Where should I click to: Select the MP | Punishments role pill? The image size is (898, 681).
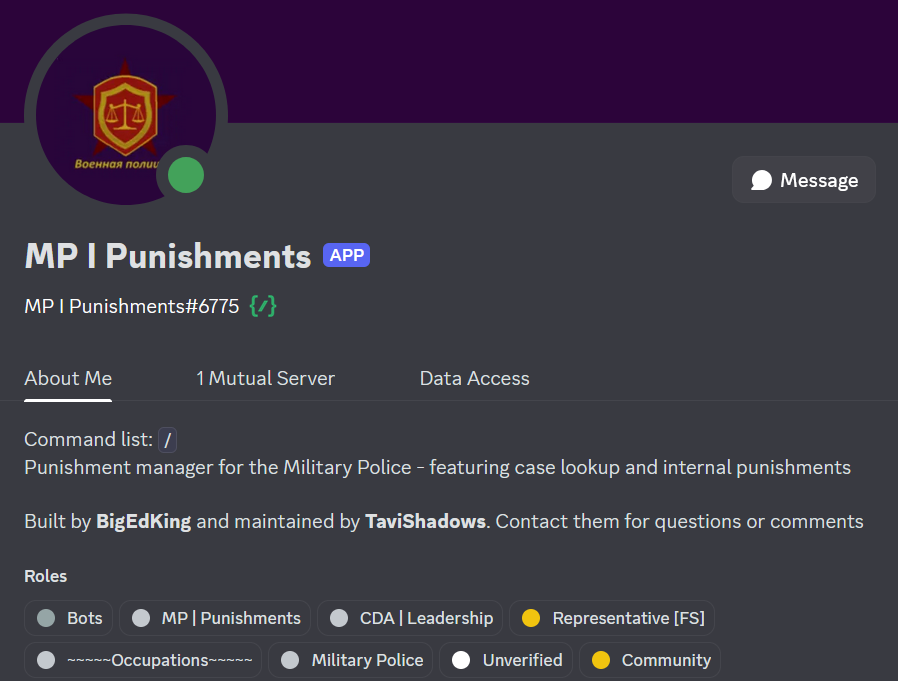pos(214,618)
